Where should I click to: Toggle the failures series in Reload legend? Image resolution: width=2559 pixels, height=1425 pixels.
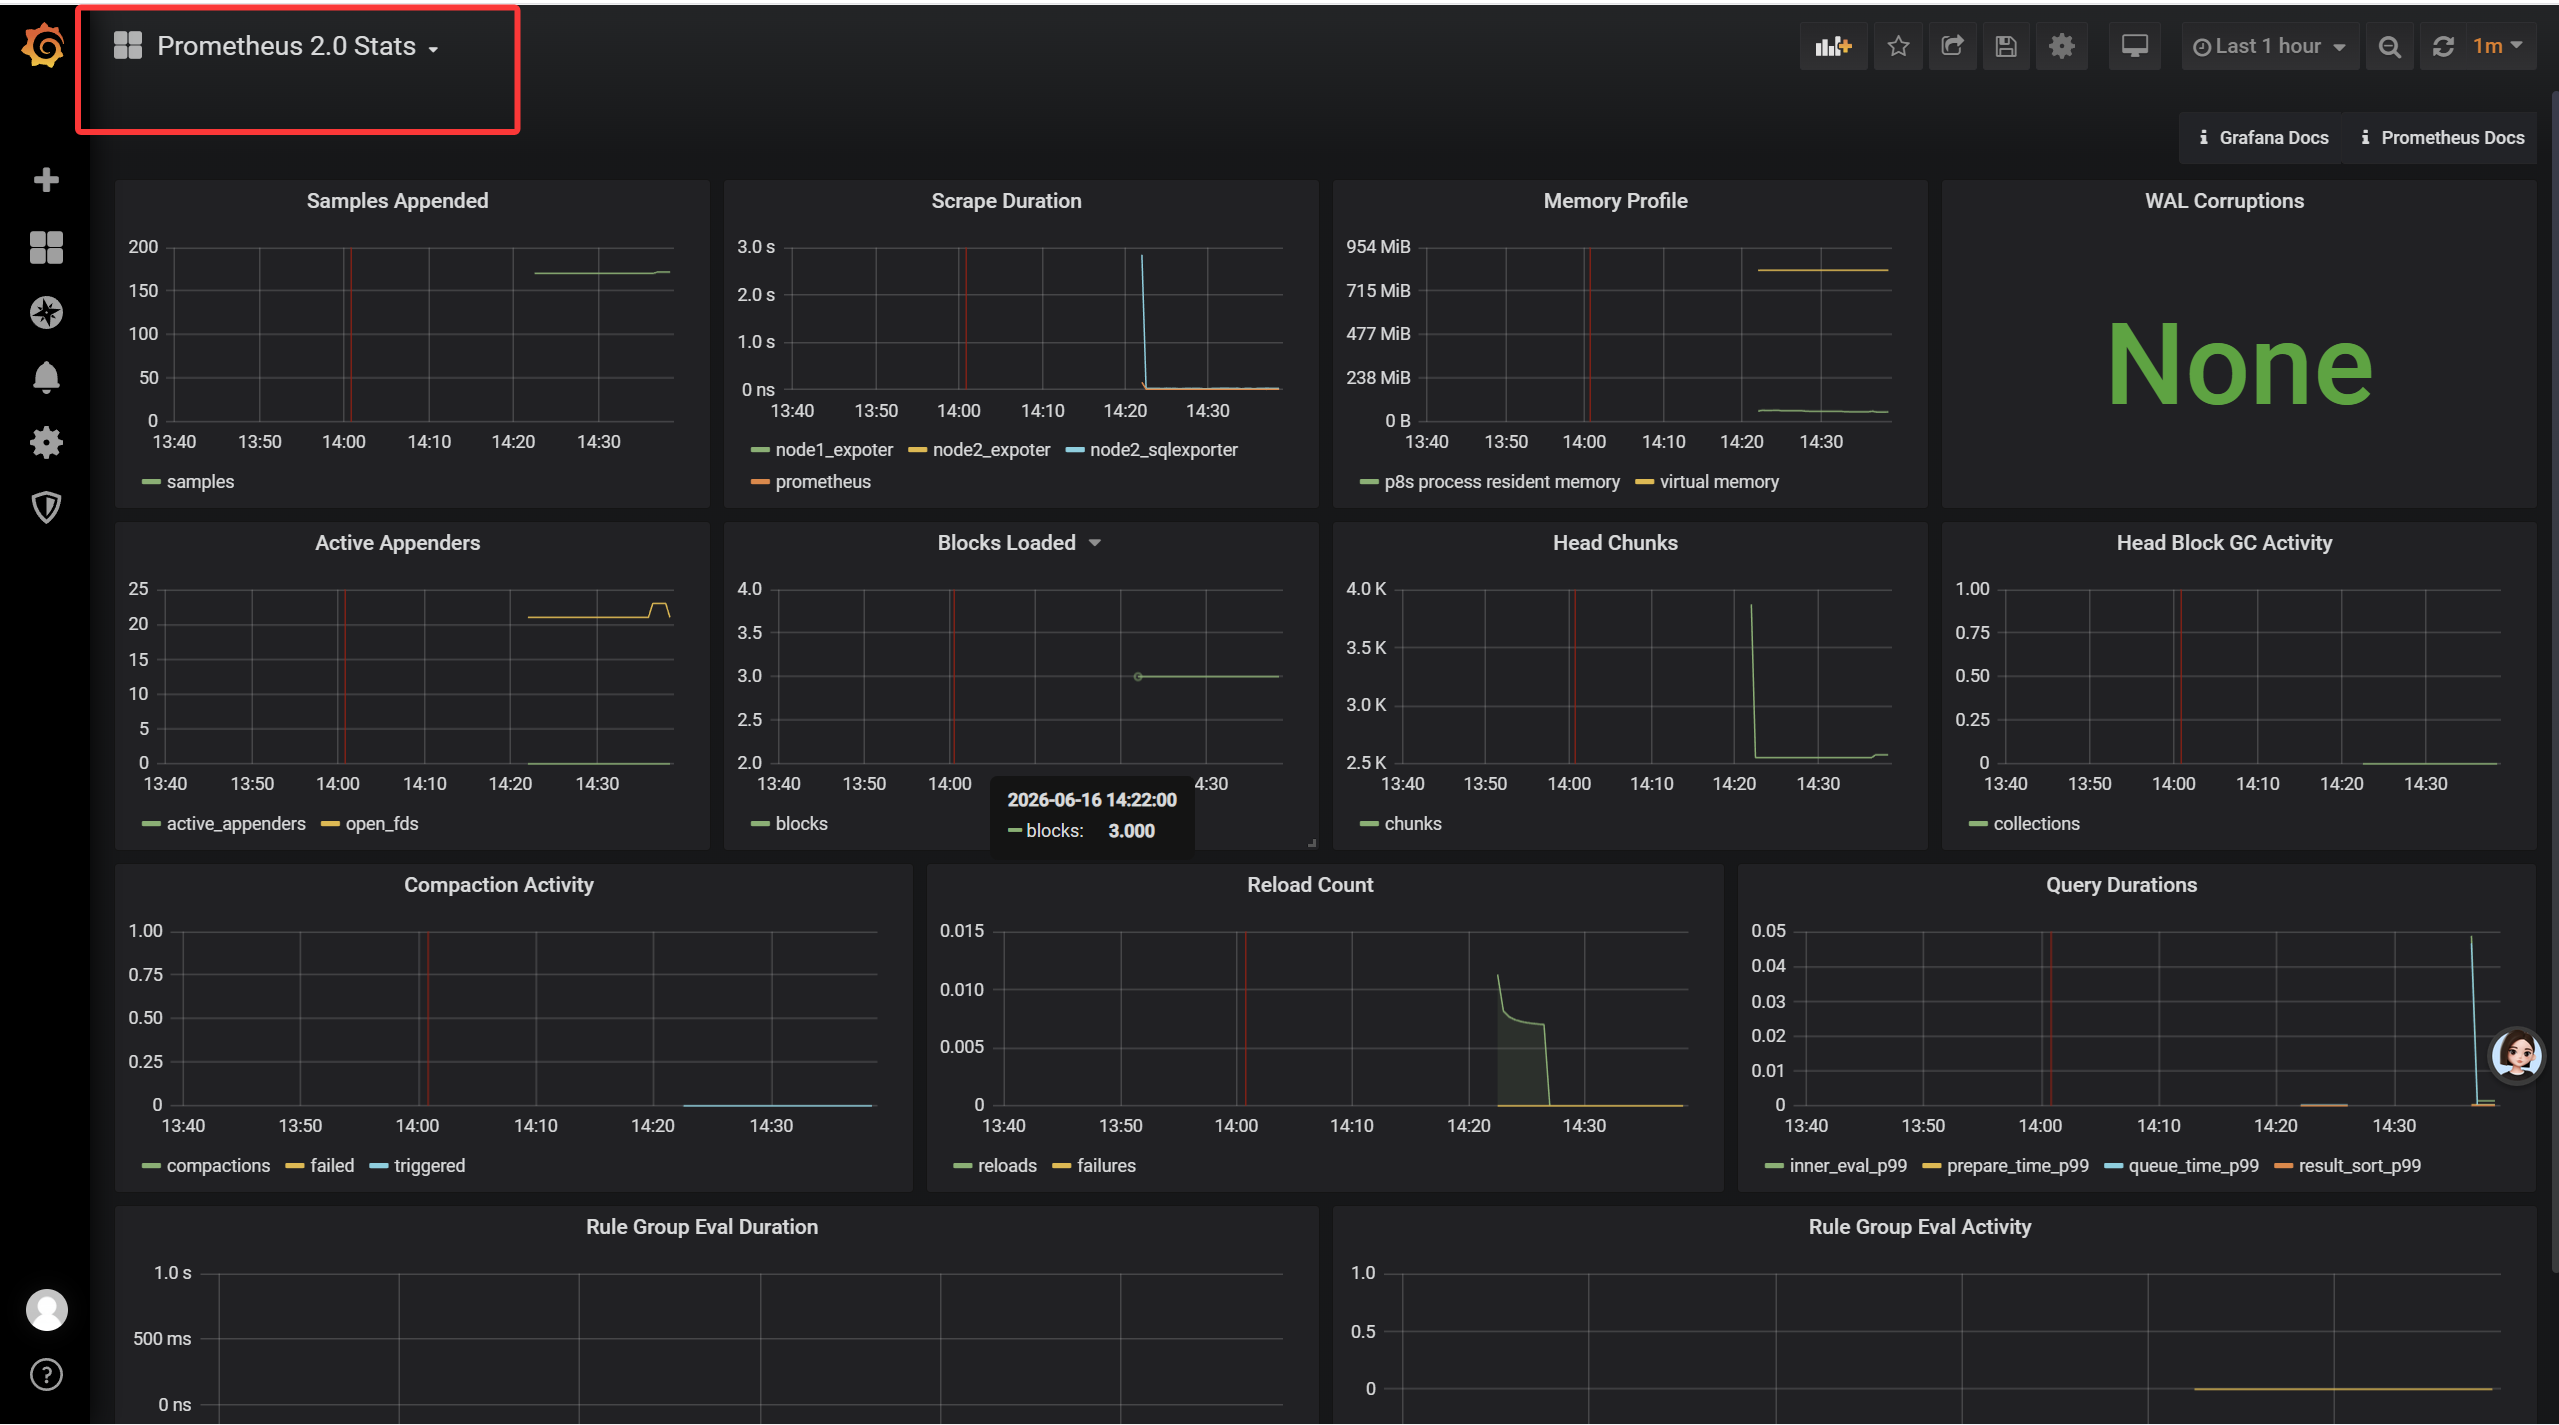pyautogui.click(x=1106, y=1165)
